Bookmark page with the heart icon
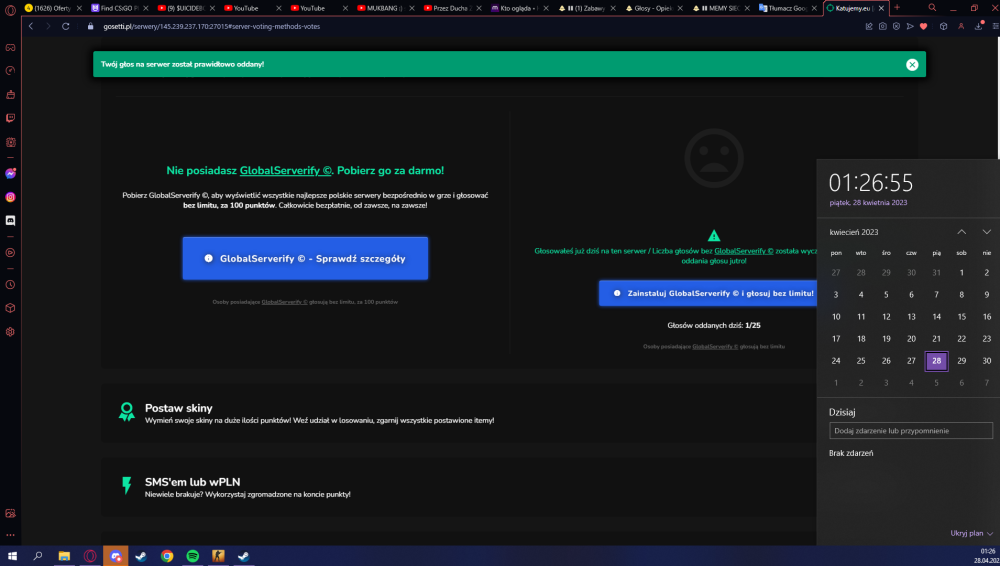 923,26
